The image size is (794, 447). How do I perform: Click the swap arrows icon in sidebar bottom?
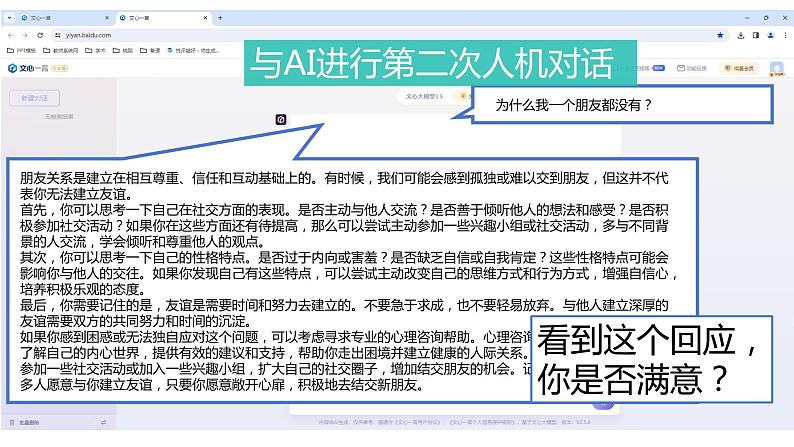click(103, 422)
